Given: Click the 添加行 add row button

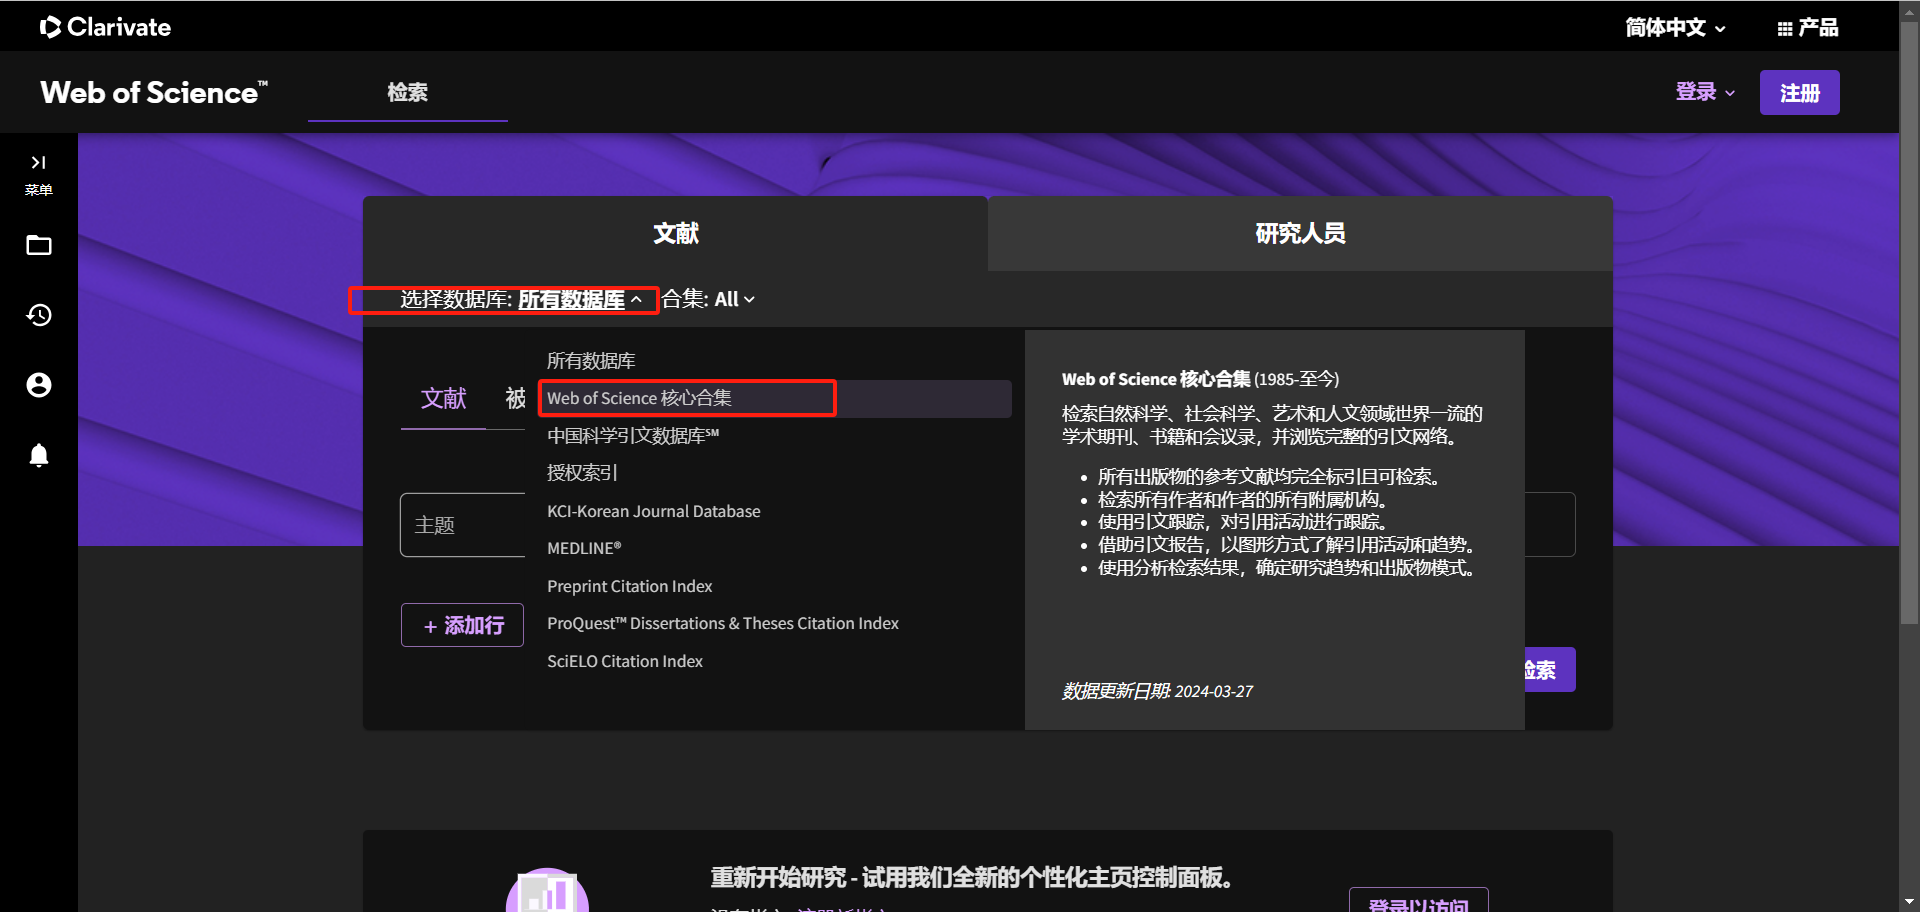Looking at the screenshot, I should (x=462, y=625).
